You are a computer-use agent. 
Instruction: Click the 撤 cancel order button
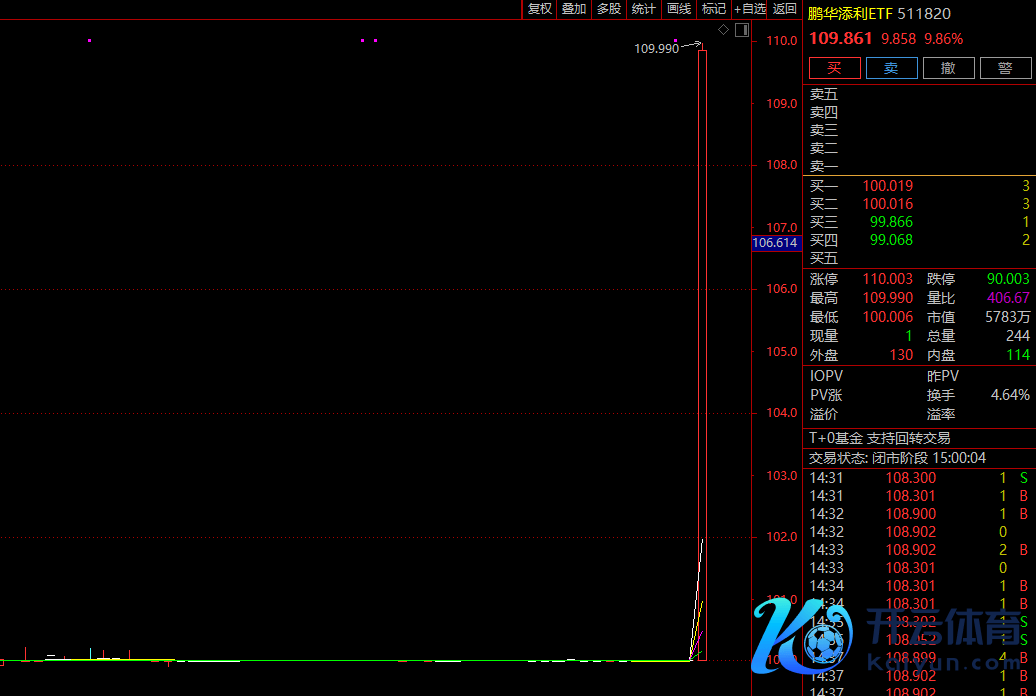coord(948,68)
